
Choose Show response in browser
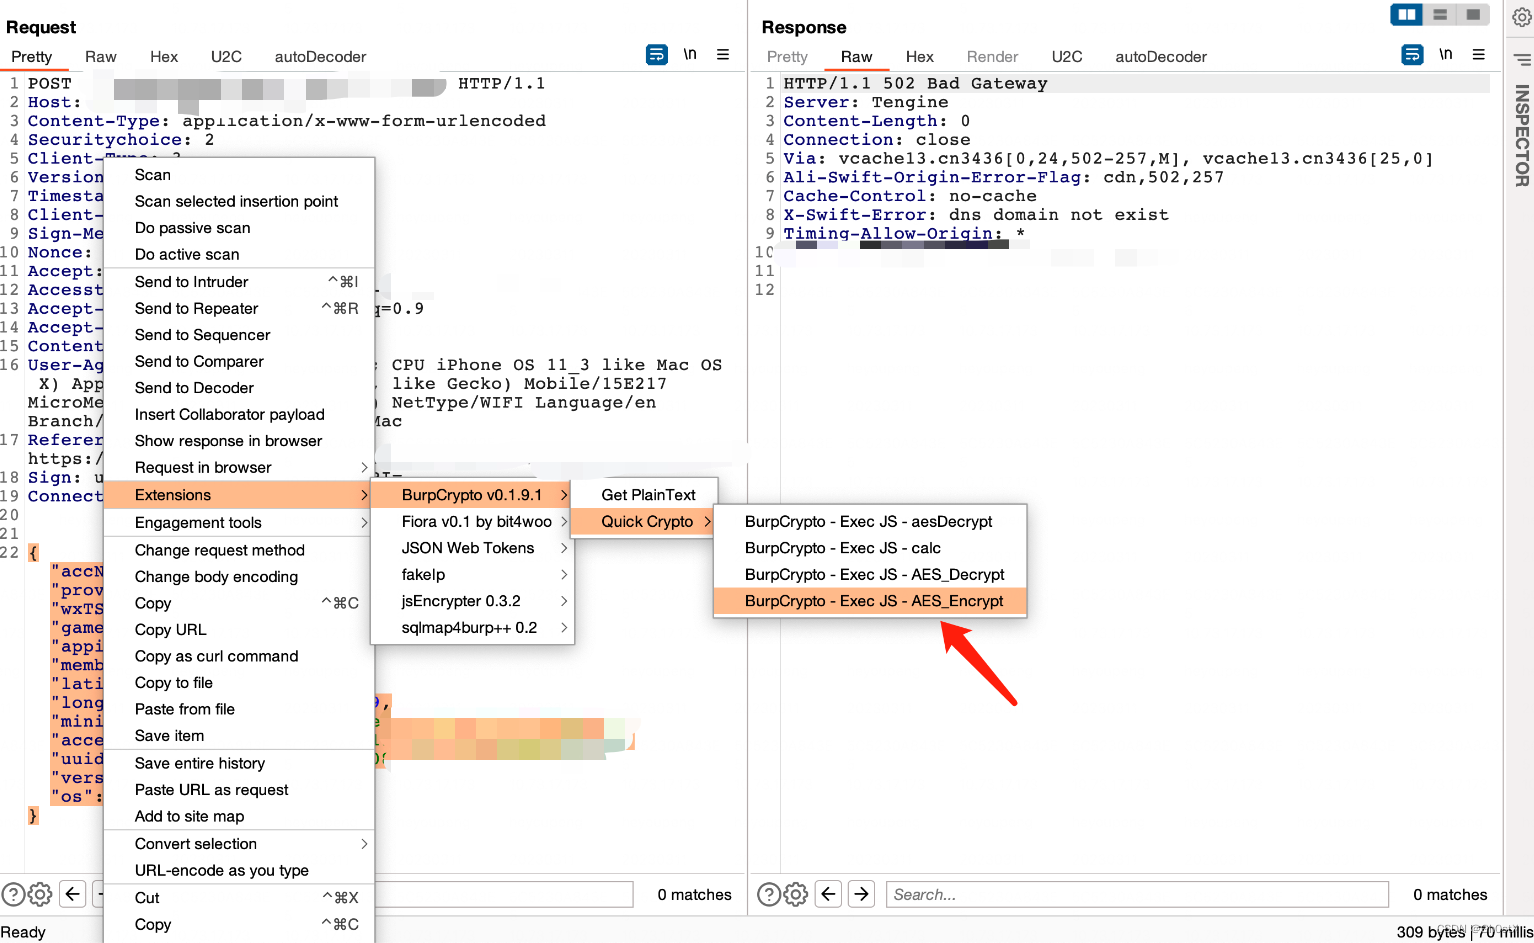[x=239, y=441]
